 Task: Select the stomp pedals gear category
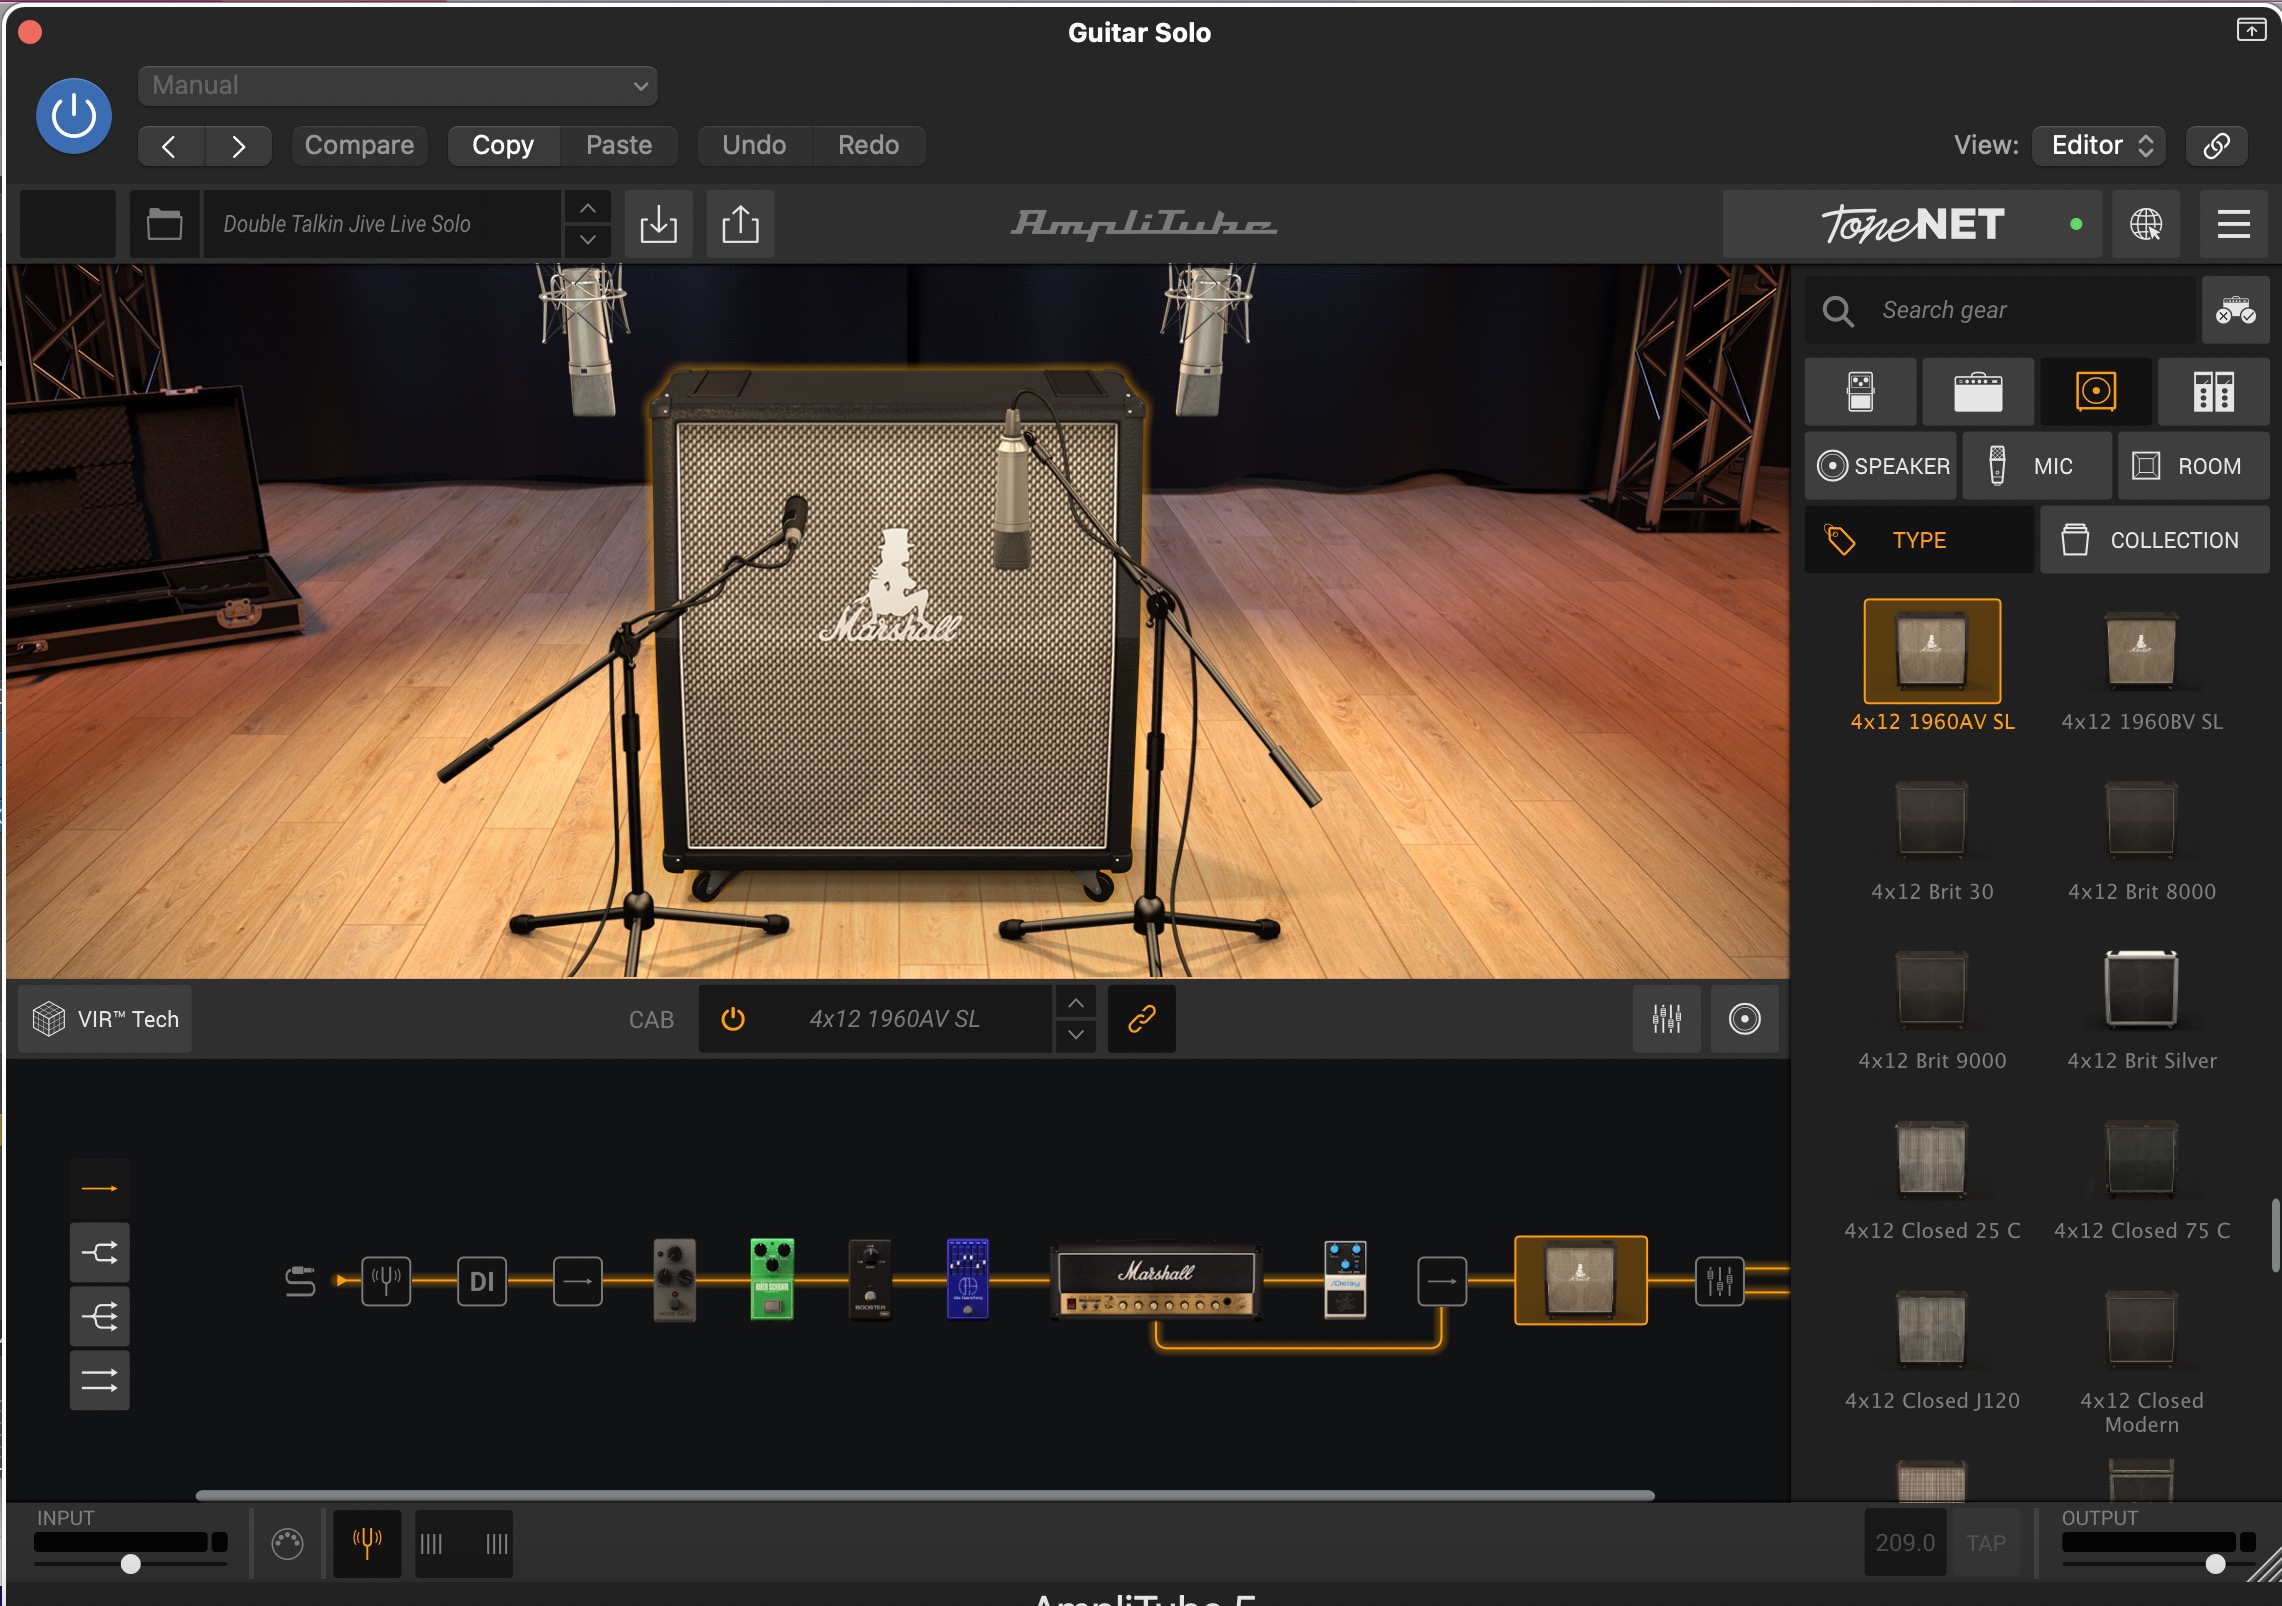(x=1860, y=392)
